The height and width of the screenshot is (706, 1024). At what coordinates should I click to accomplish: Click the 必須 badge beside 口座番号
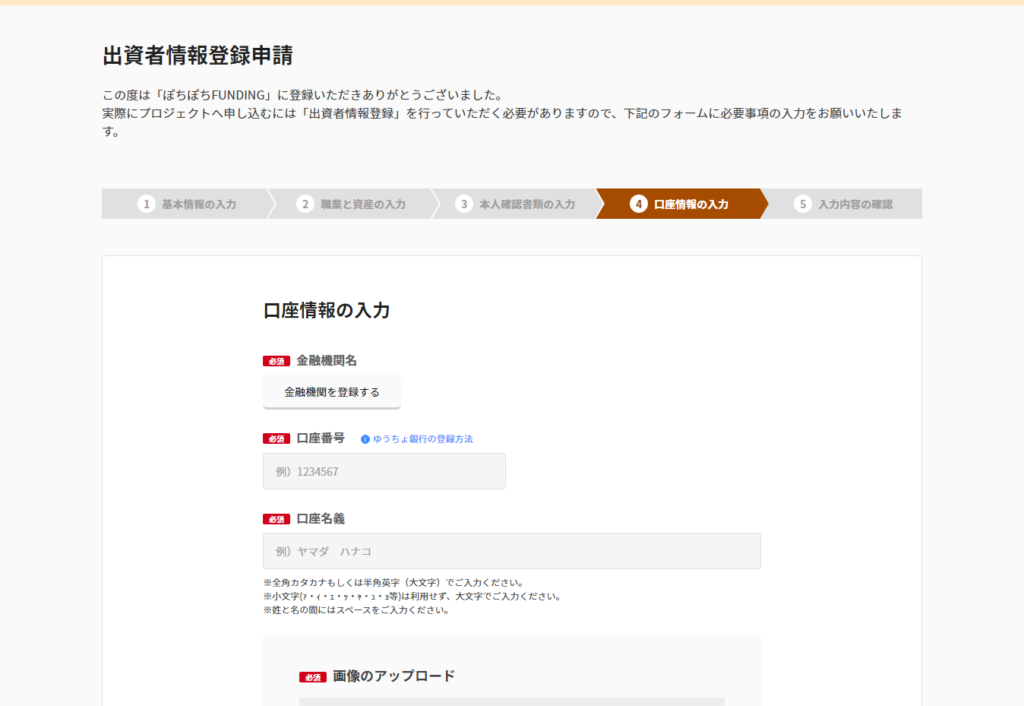click(277, 439)
